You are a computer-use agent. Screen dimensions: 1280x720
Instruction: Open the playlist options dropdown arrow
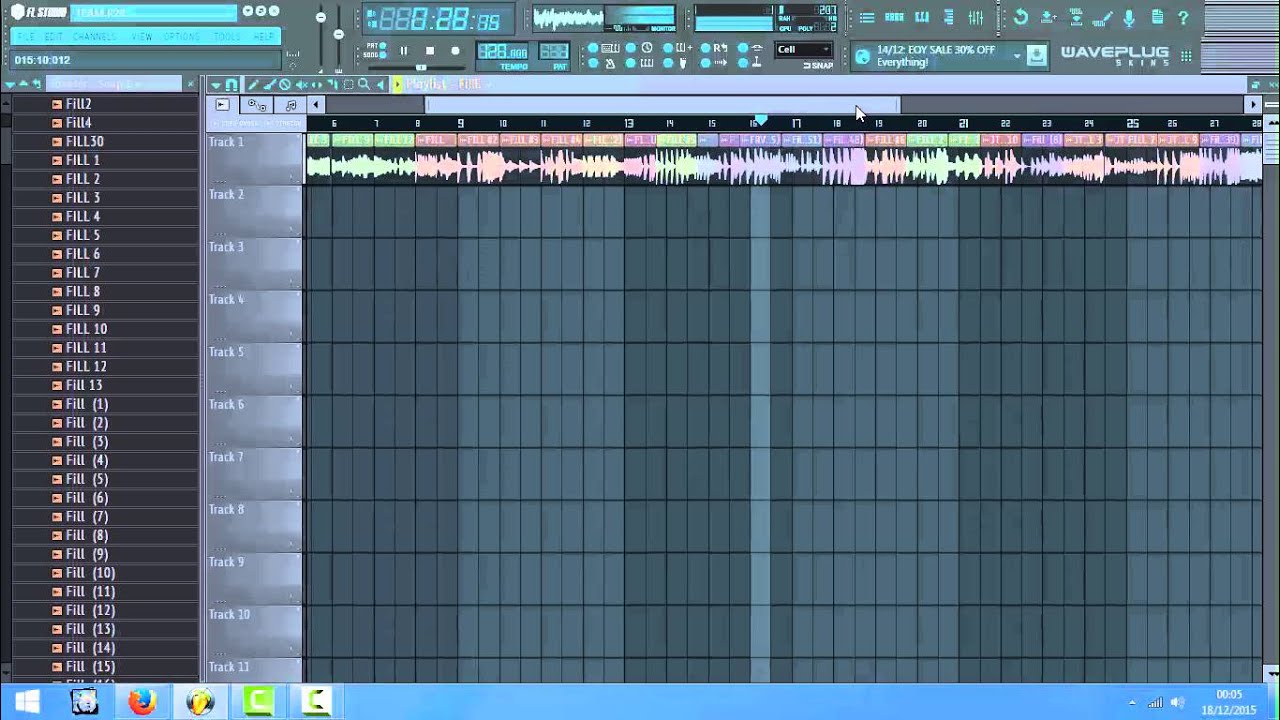pyautogui.click(x=215, y=86)
